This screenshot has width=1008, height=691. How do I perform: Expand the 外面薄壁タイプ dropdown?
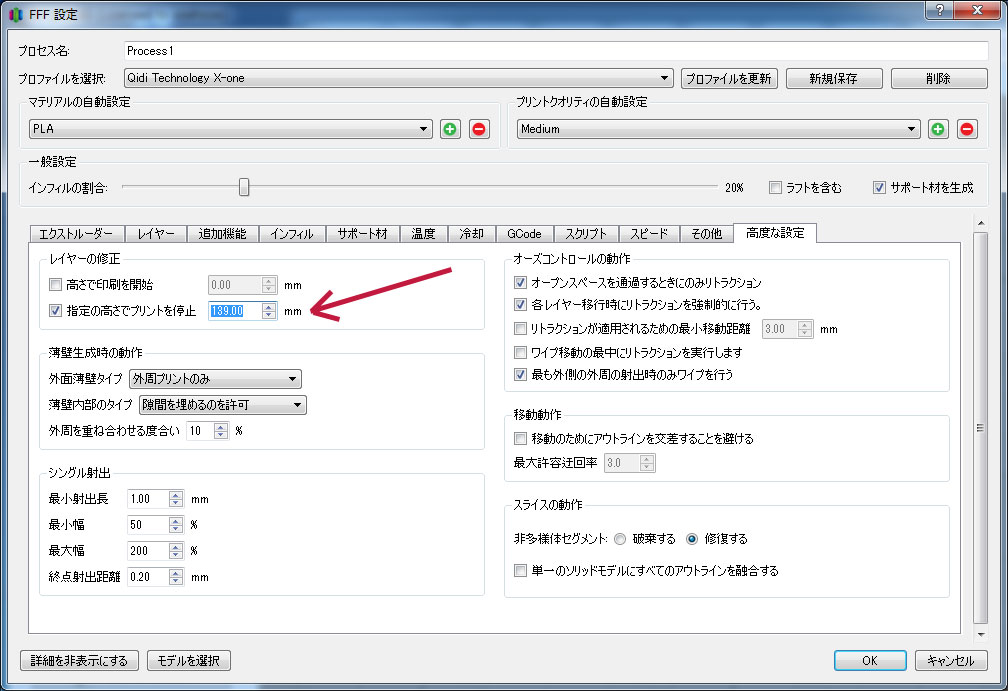pos(215,379)
